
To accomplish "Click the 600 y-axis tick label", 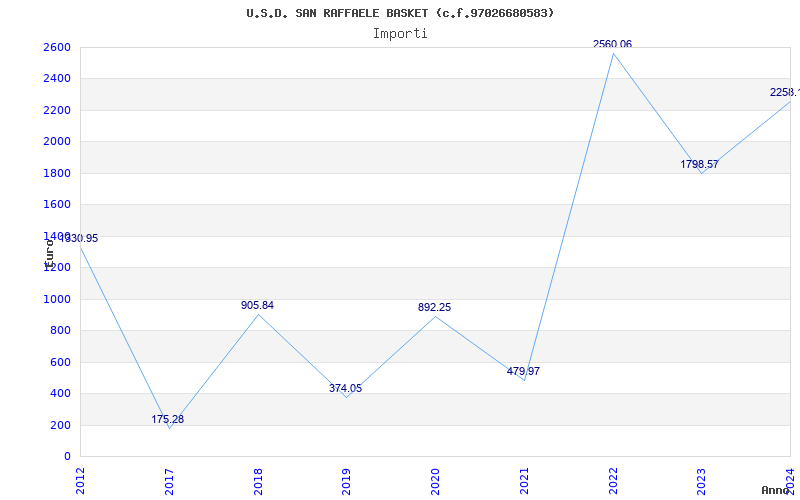I will tap(60, 362).
